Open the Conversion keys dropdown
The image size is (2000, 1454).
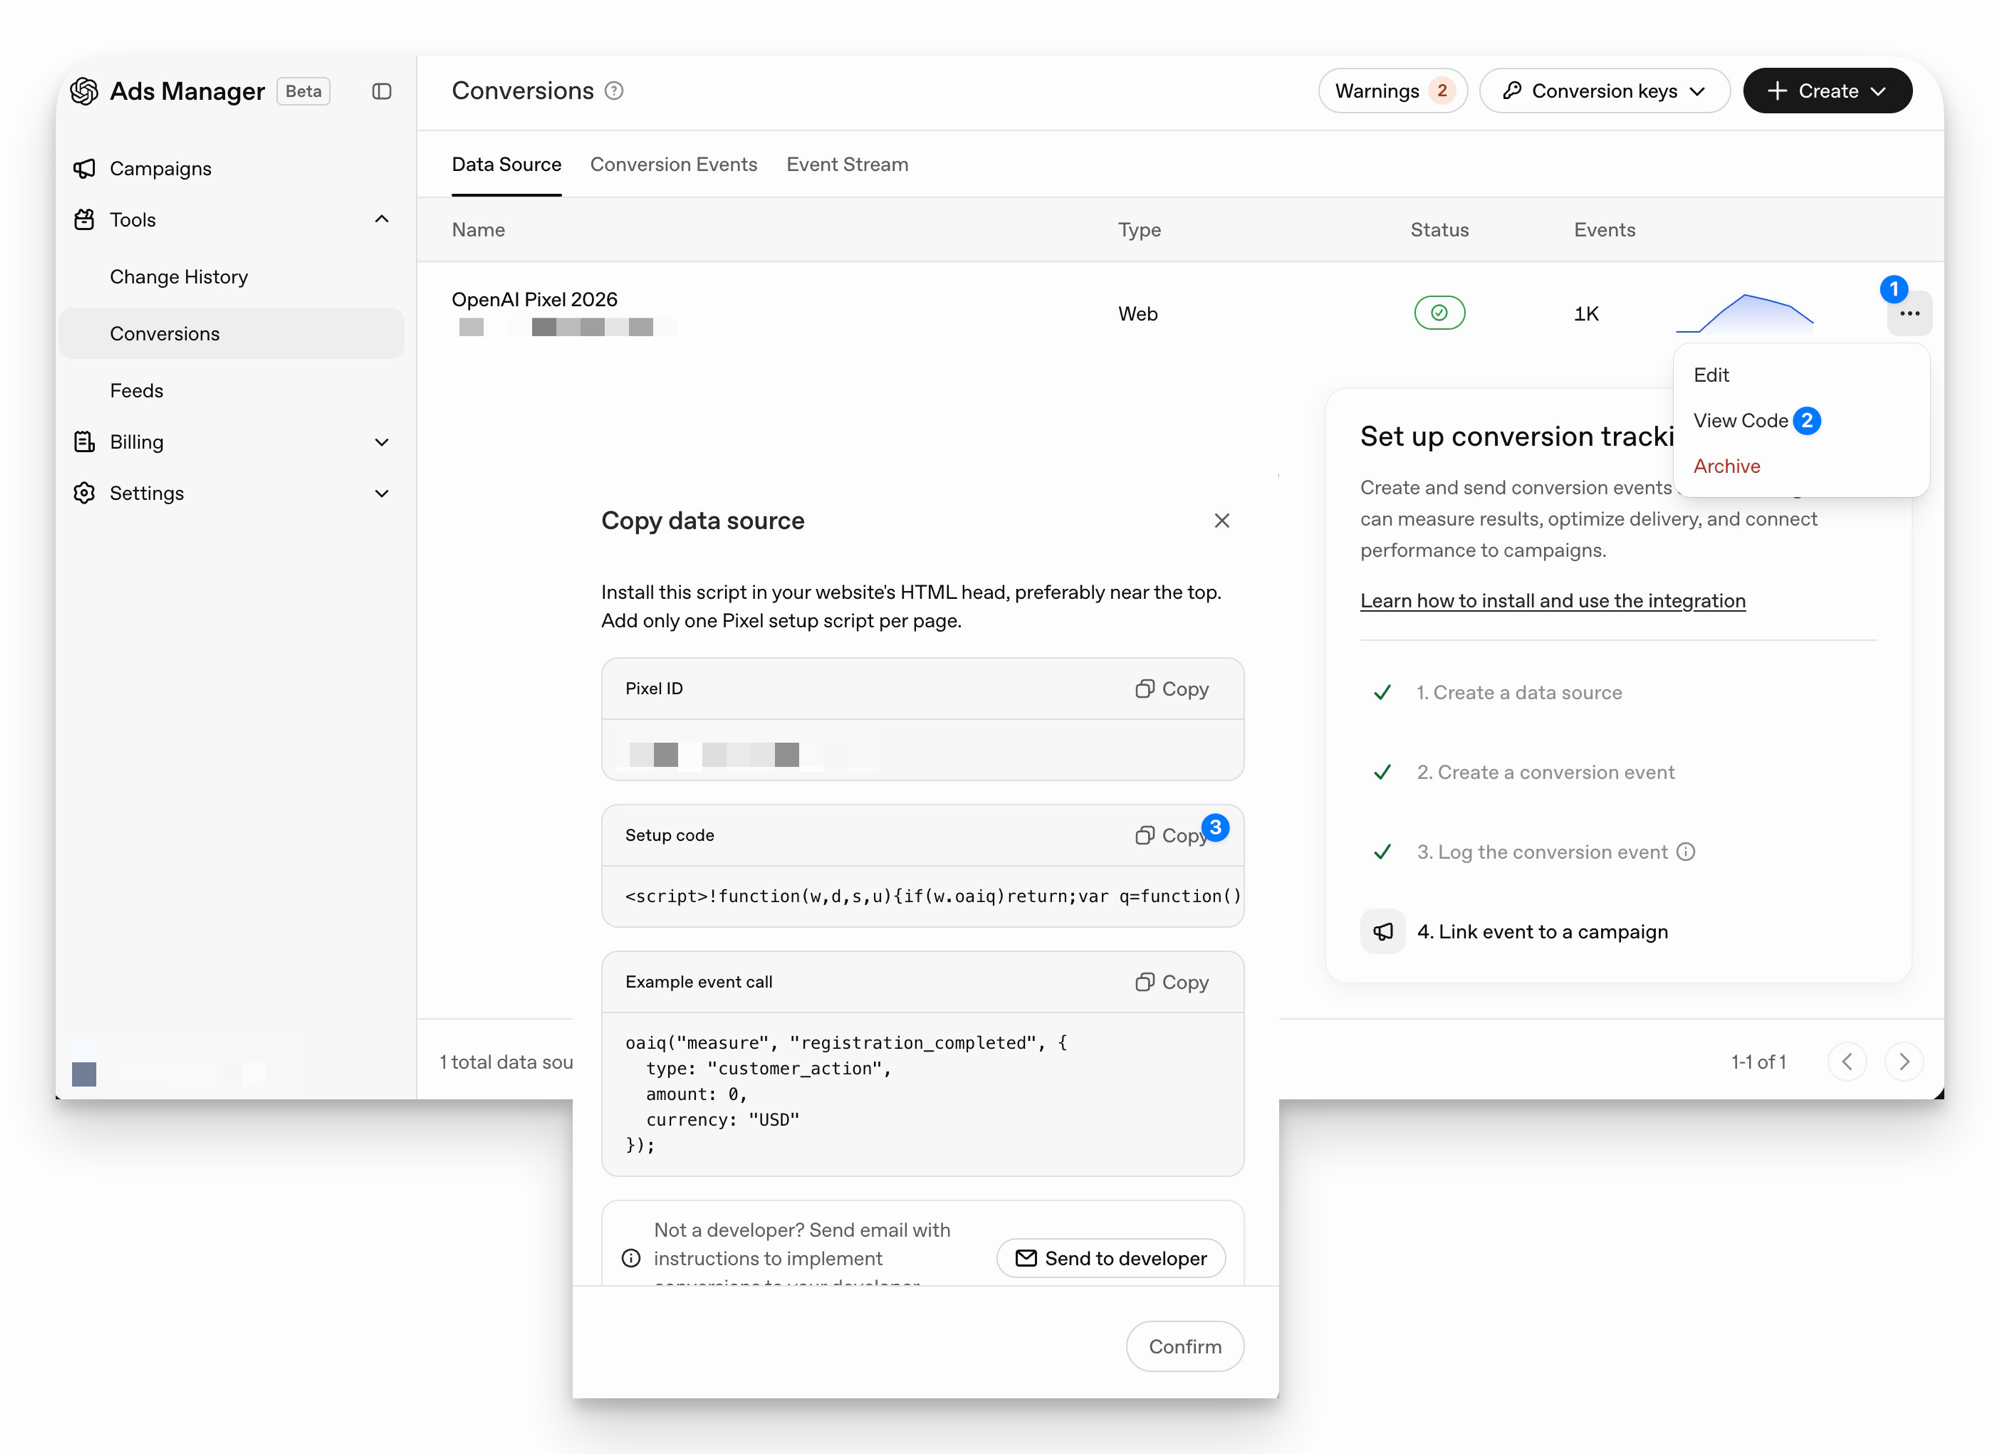point(1604,91)
